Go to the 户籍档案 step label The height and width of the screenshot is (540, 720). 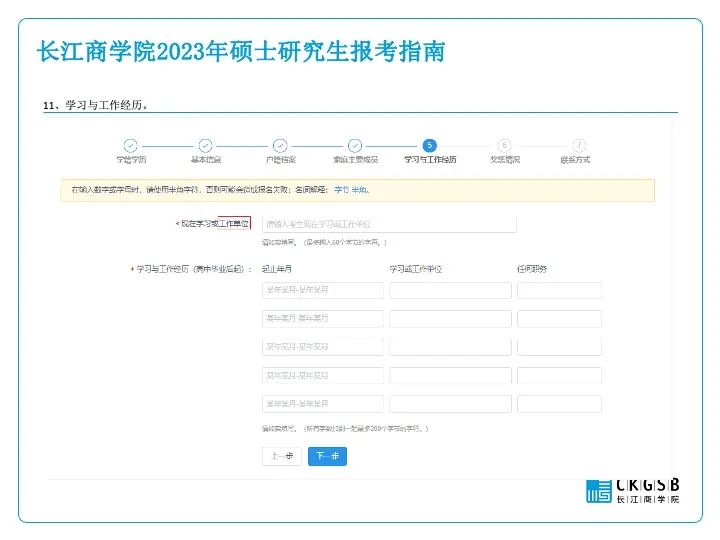(x=281, y=160)
